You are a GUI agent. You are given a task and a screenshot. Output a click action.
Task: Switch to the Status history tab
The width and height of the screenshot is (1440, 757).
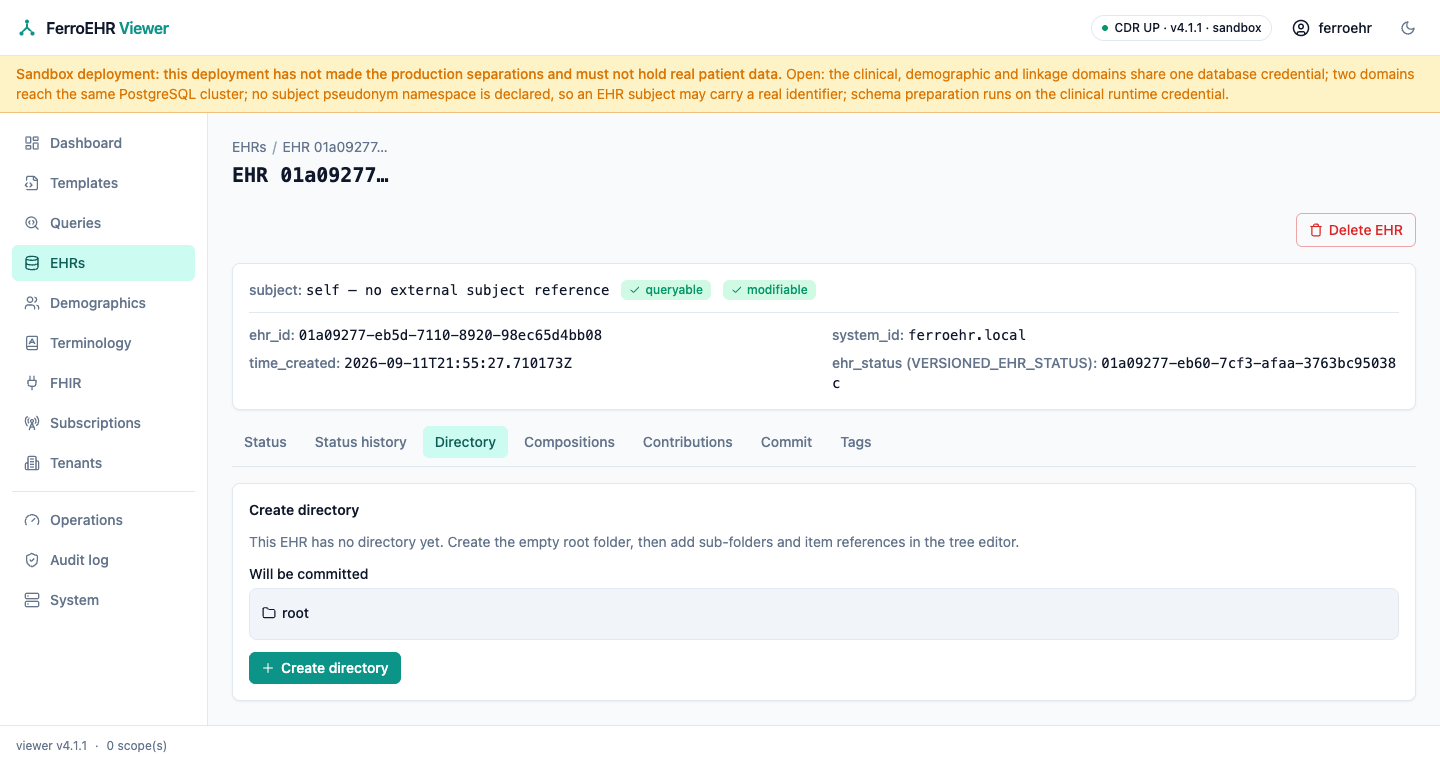coord(361,442)
